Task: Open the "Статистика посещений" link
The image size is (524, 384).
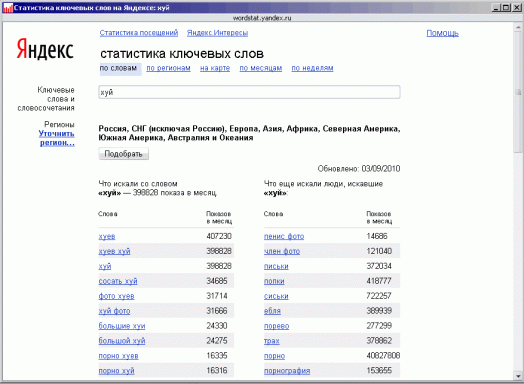Action: 139,33
